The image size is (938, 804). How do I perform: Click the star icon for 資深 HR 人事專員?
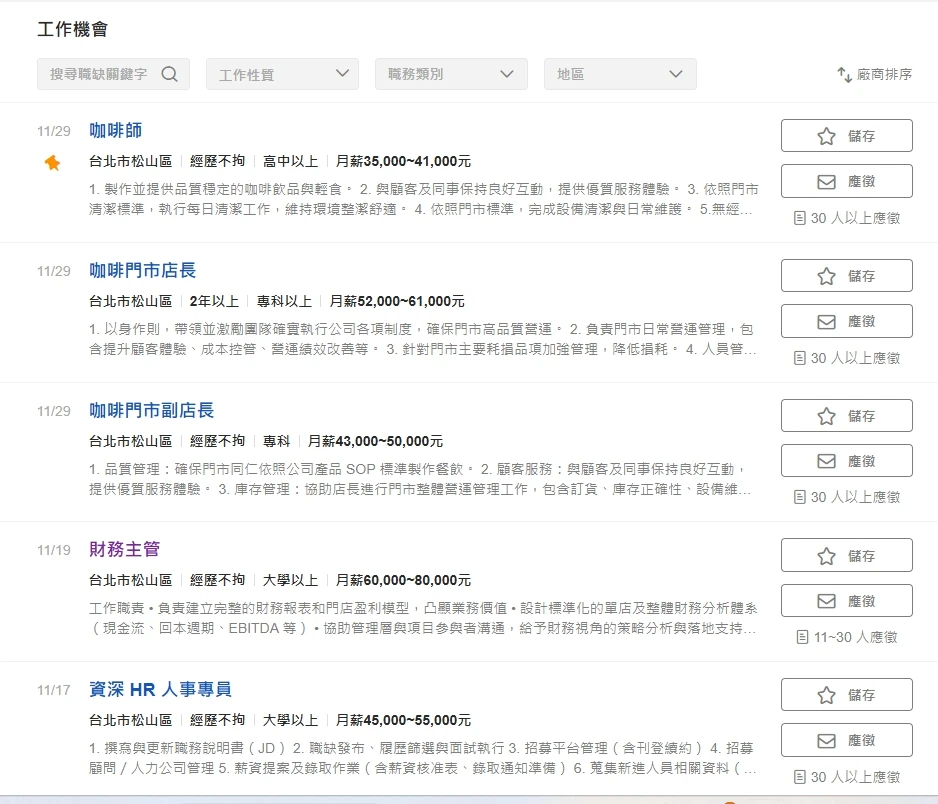826,695
